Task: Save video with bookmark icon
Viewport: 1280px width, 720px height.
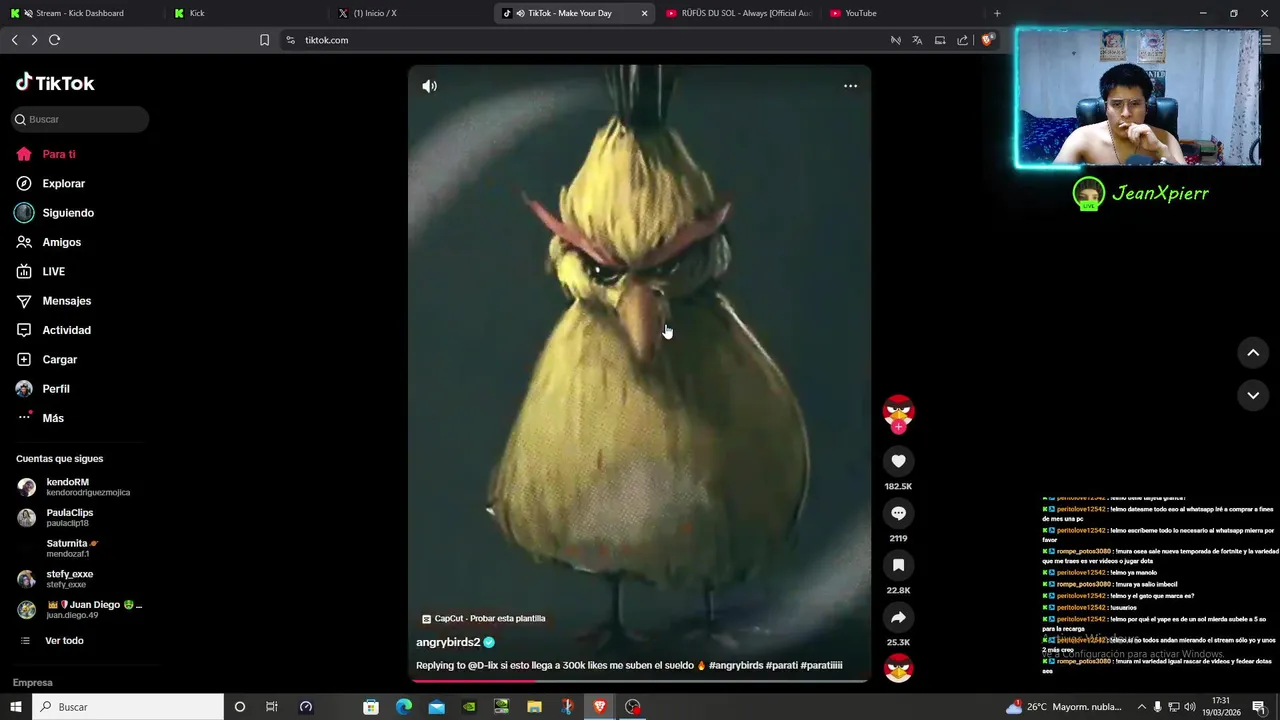Action: click(898, 565)
